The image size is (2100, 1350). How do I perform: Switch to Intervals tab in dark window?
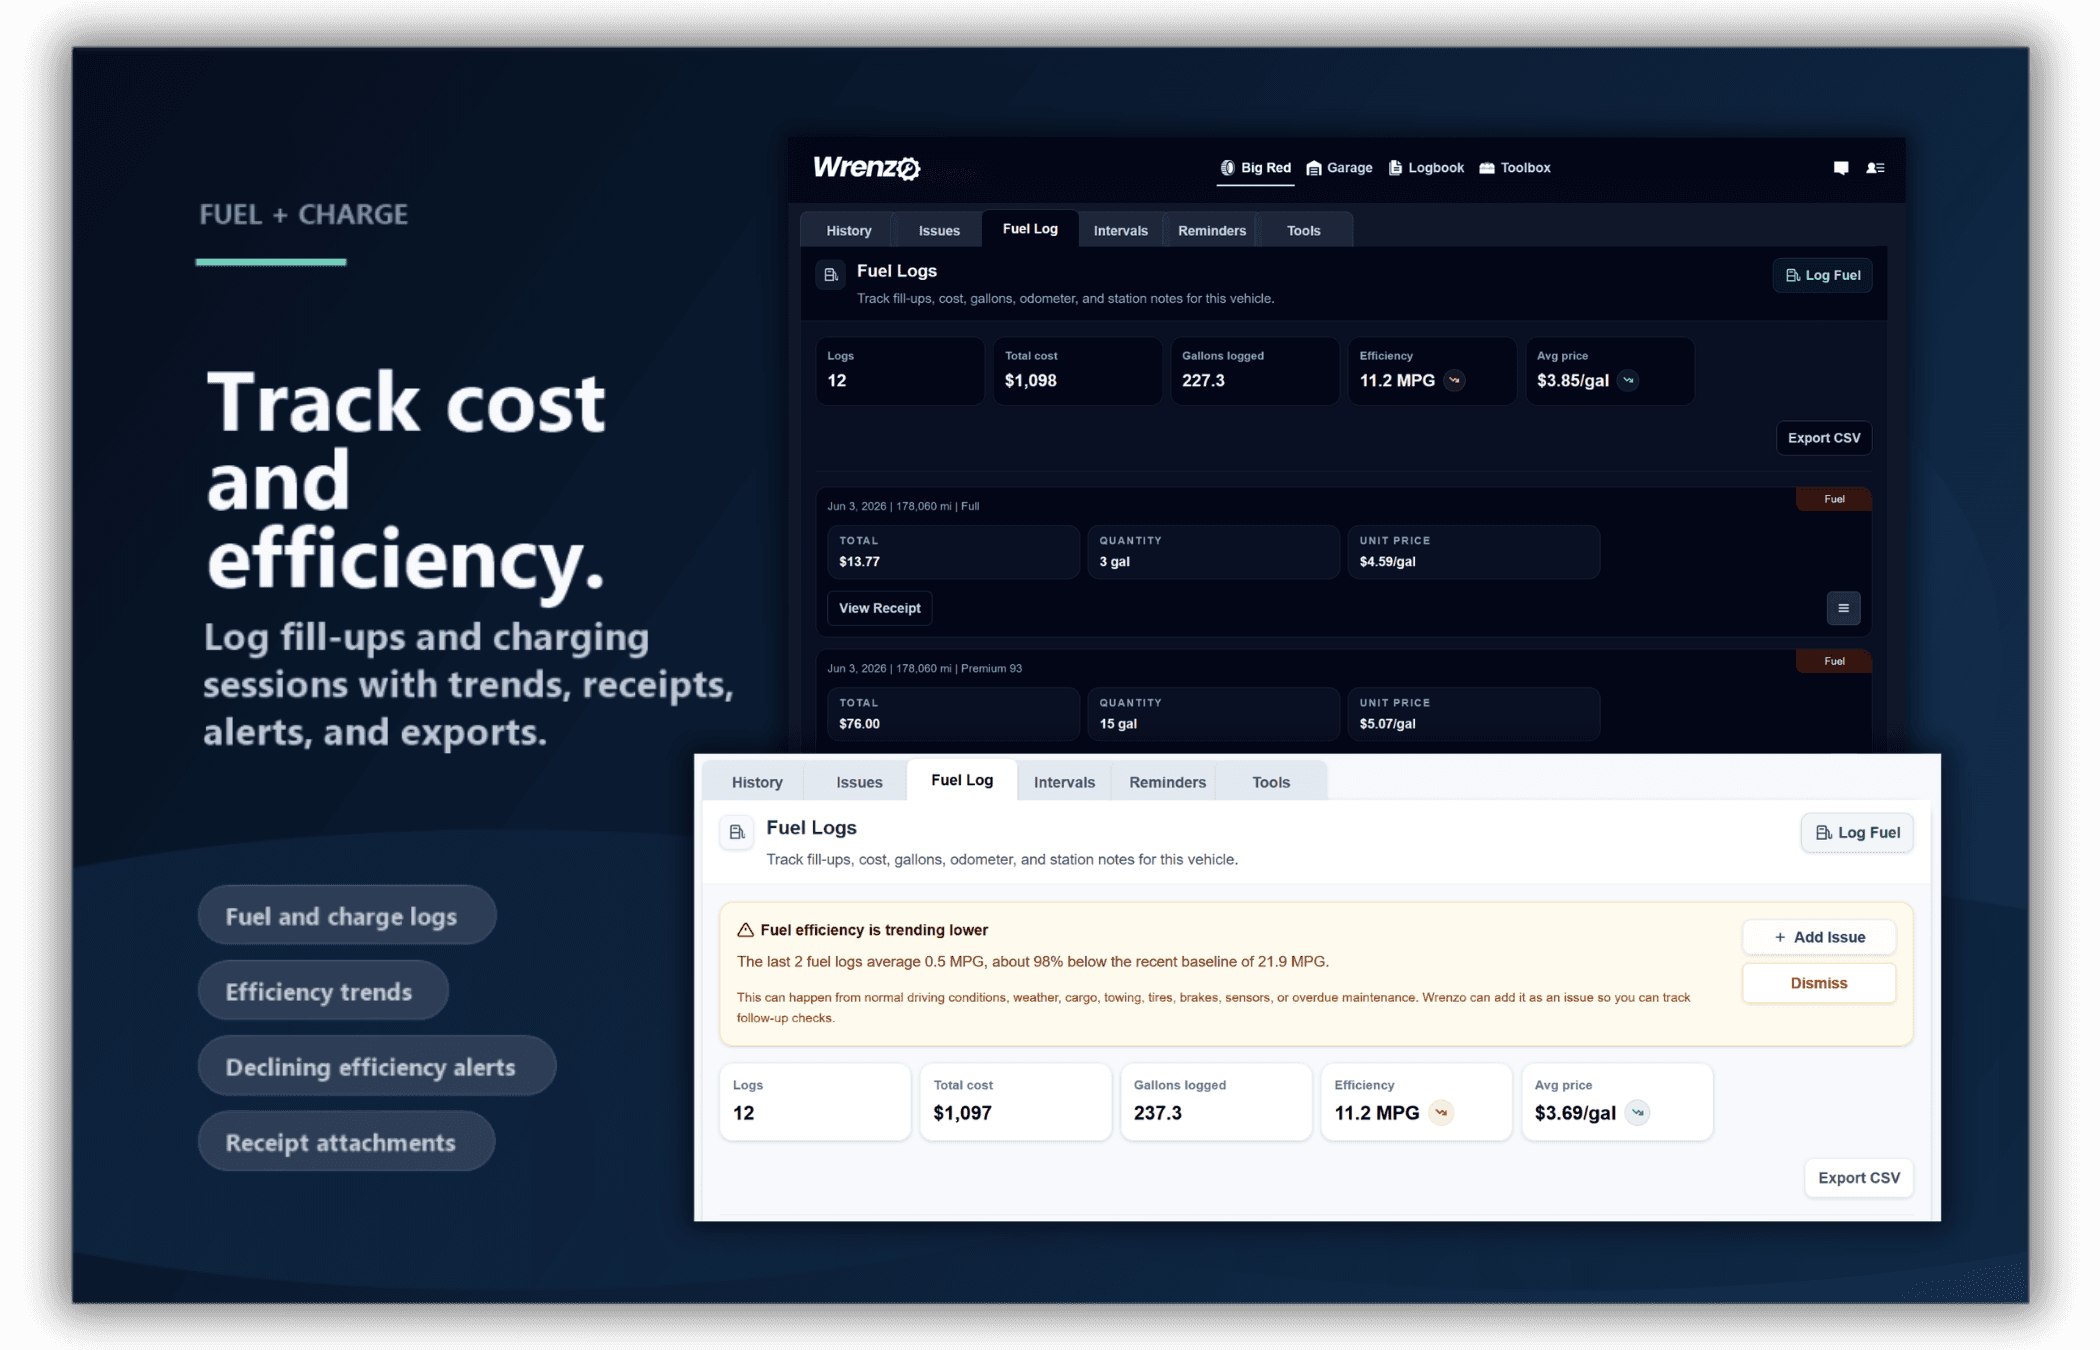[1121, 231]
